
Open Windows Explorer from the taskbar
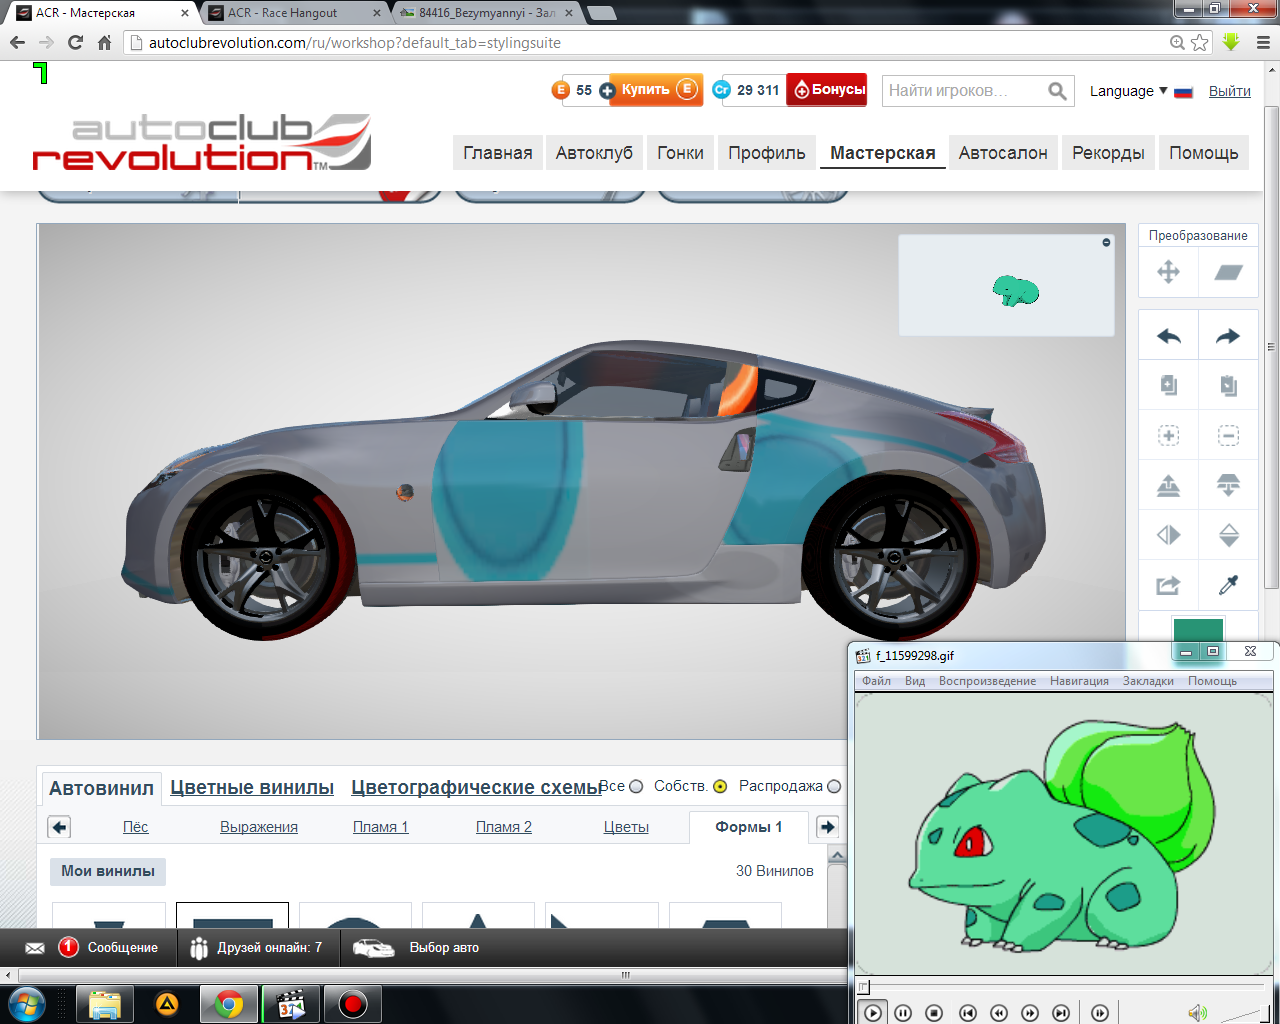105,1004
